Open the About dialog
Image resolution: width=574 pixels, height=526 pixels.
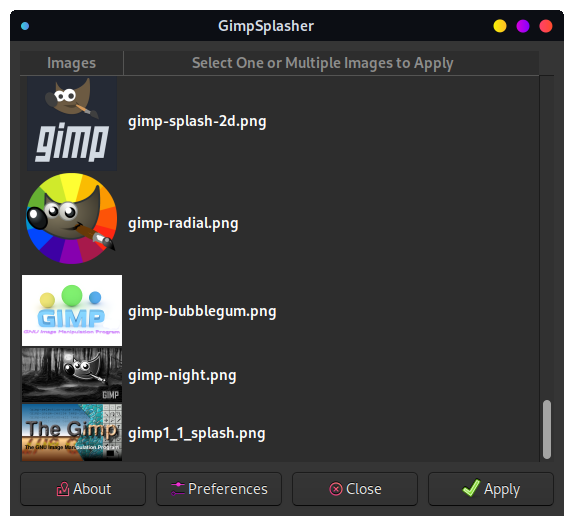click(x=83, y=489)
